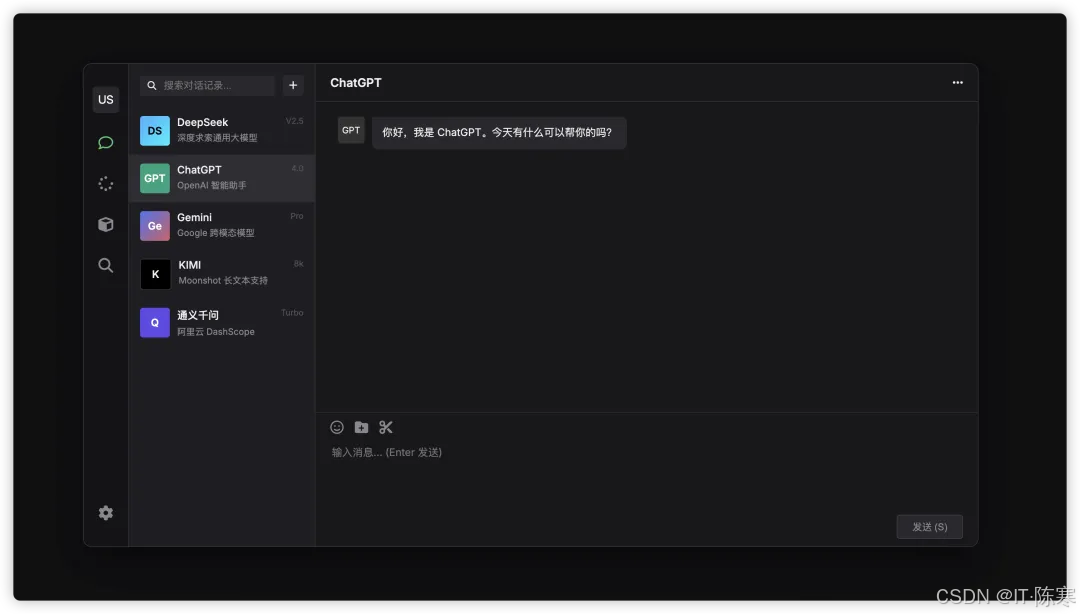The image size is (1080, 614).
Task: Select the KIMI conversation
Action: coord(222,274)
